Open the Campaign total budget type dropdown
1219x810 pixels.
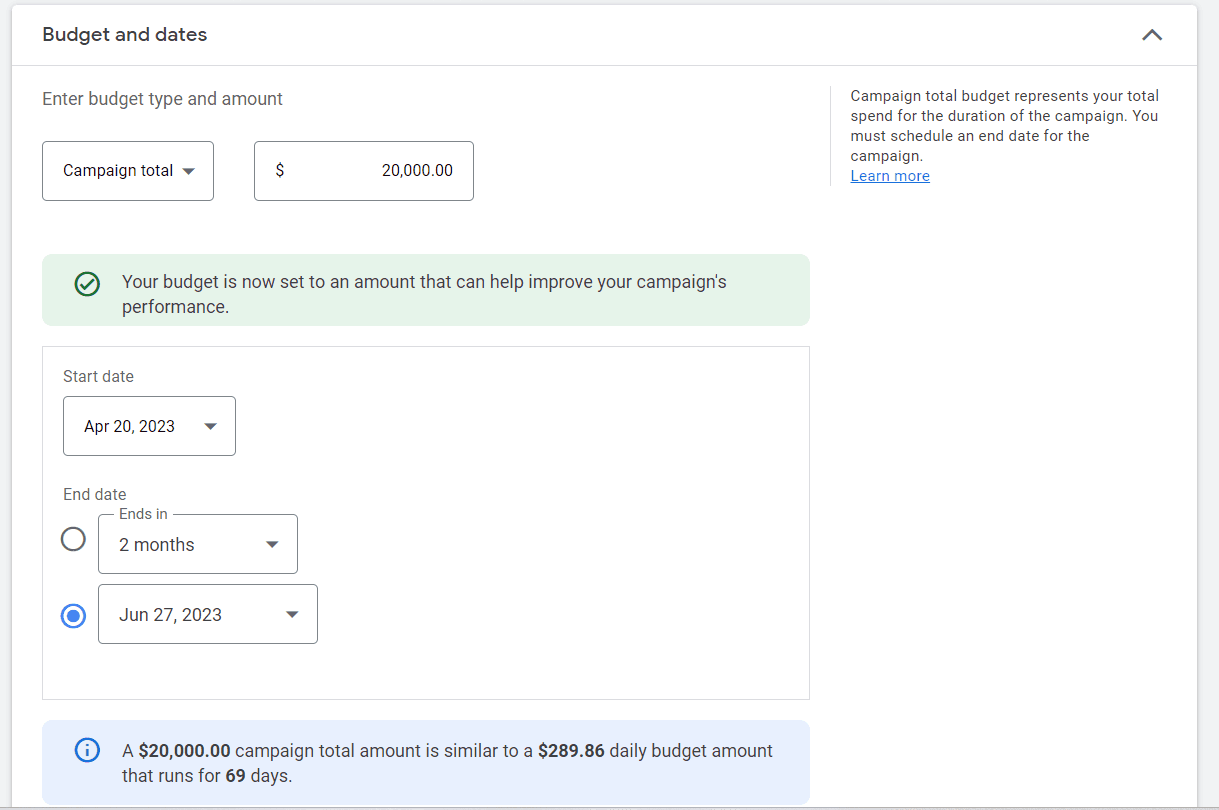click(128, 171)
